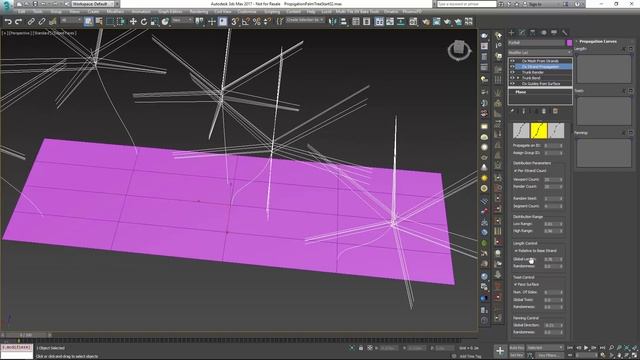Select the Select and Link tool

[31, 22]
